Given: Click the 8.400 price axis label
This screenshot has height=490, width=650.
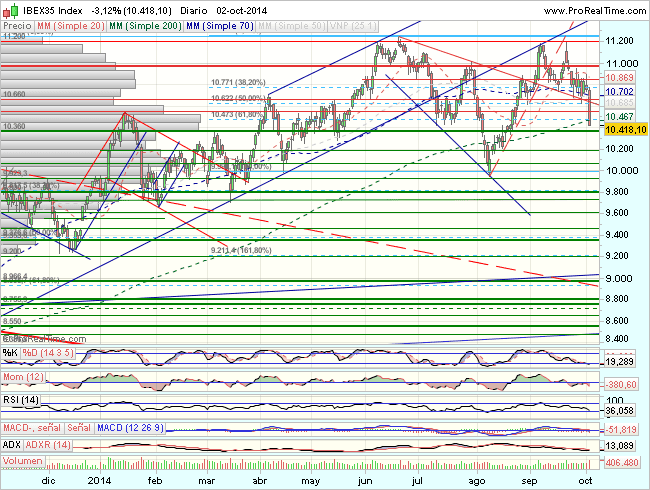Looking at the screenshot, I should 617,339.
